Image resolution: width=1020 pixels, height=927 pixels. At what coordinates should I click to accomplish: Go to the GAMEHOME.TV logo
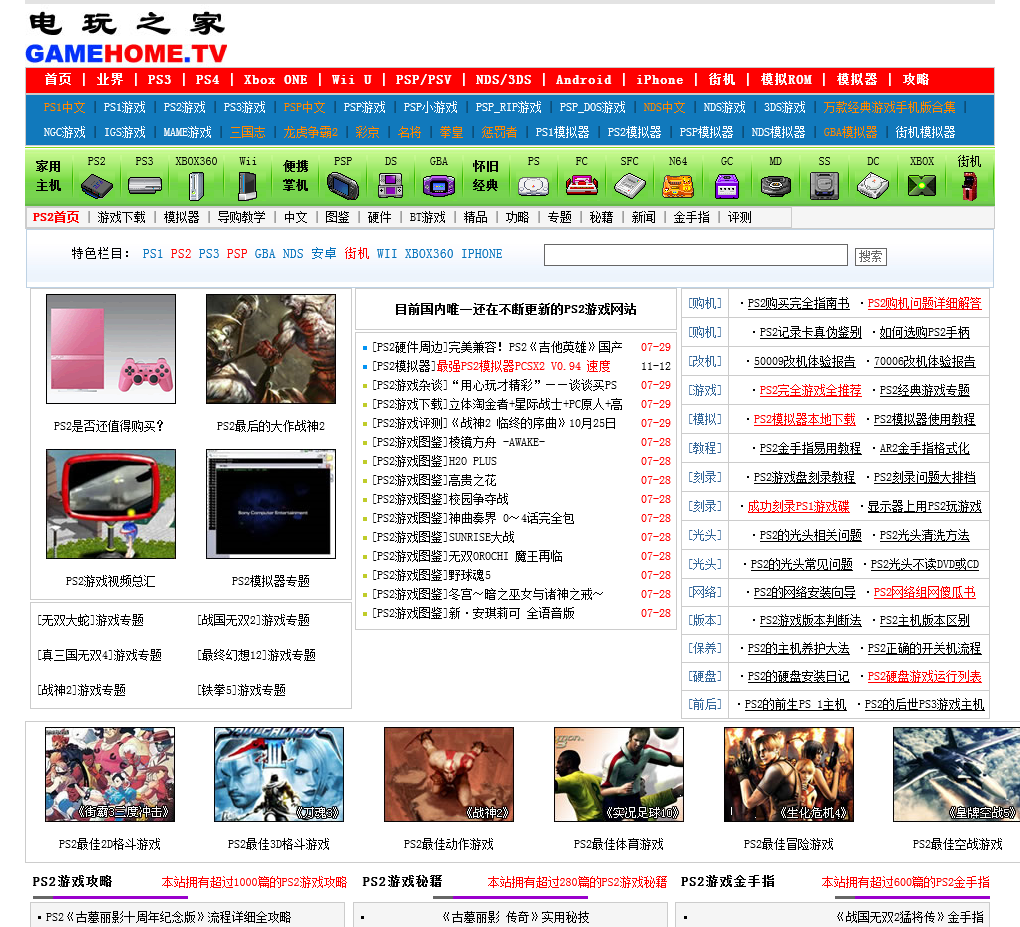point(126,53)
